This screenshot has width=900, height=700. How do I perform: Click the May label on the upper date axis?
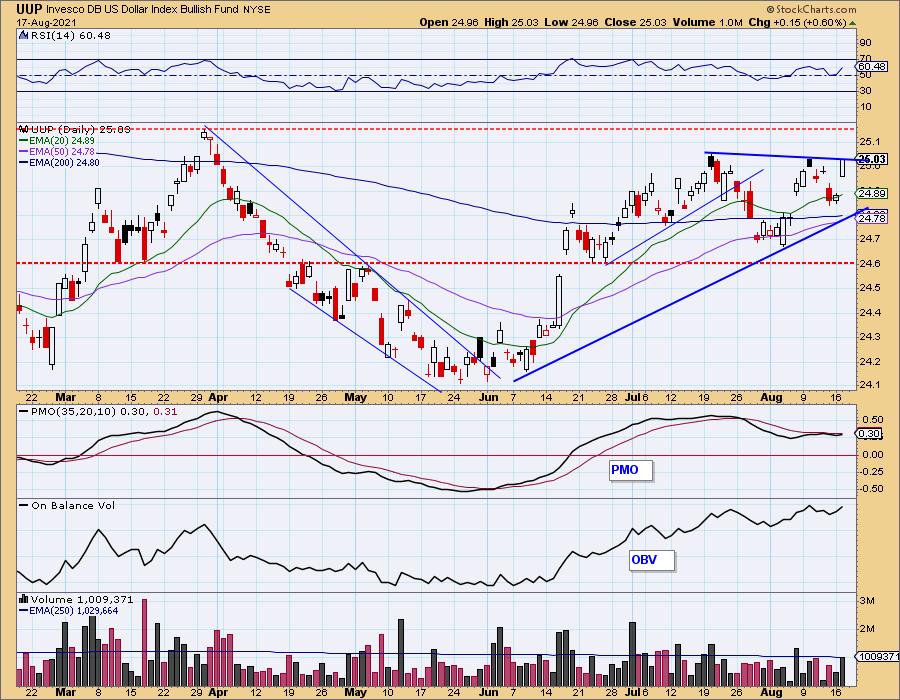[x=355, y=398]
